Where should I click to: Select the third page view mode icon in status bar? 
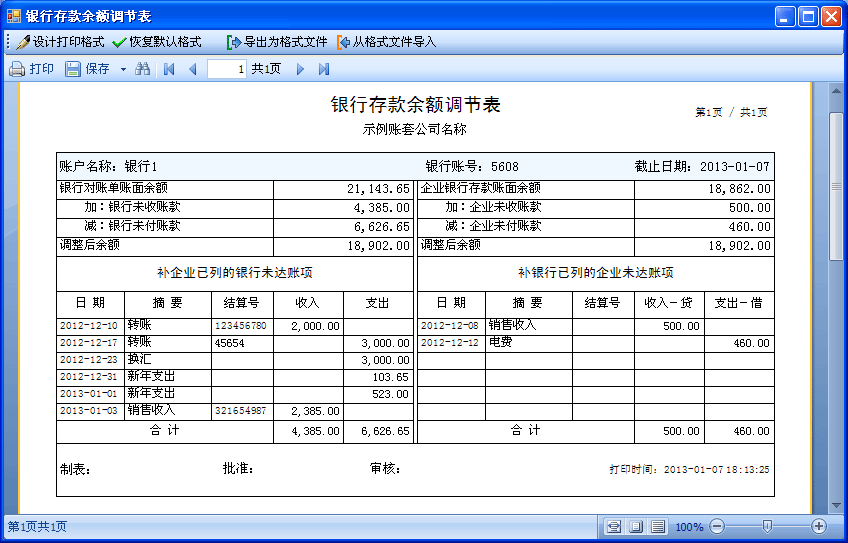pyautogui.click(x=658, y=526)
